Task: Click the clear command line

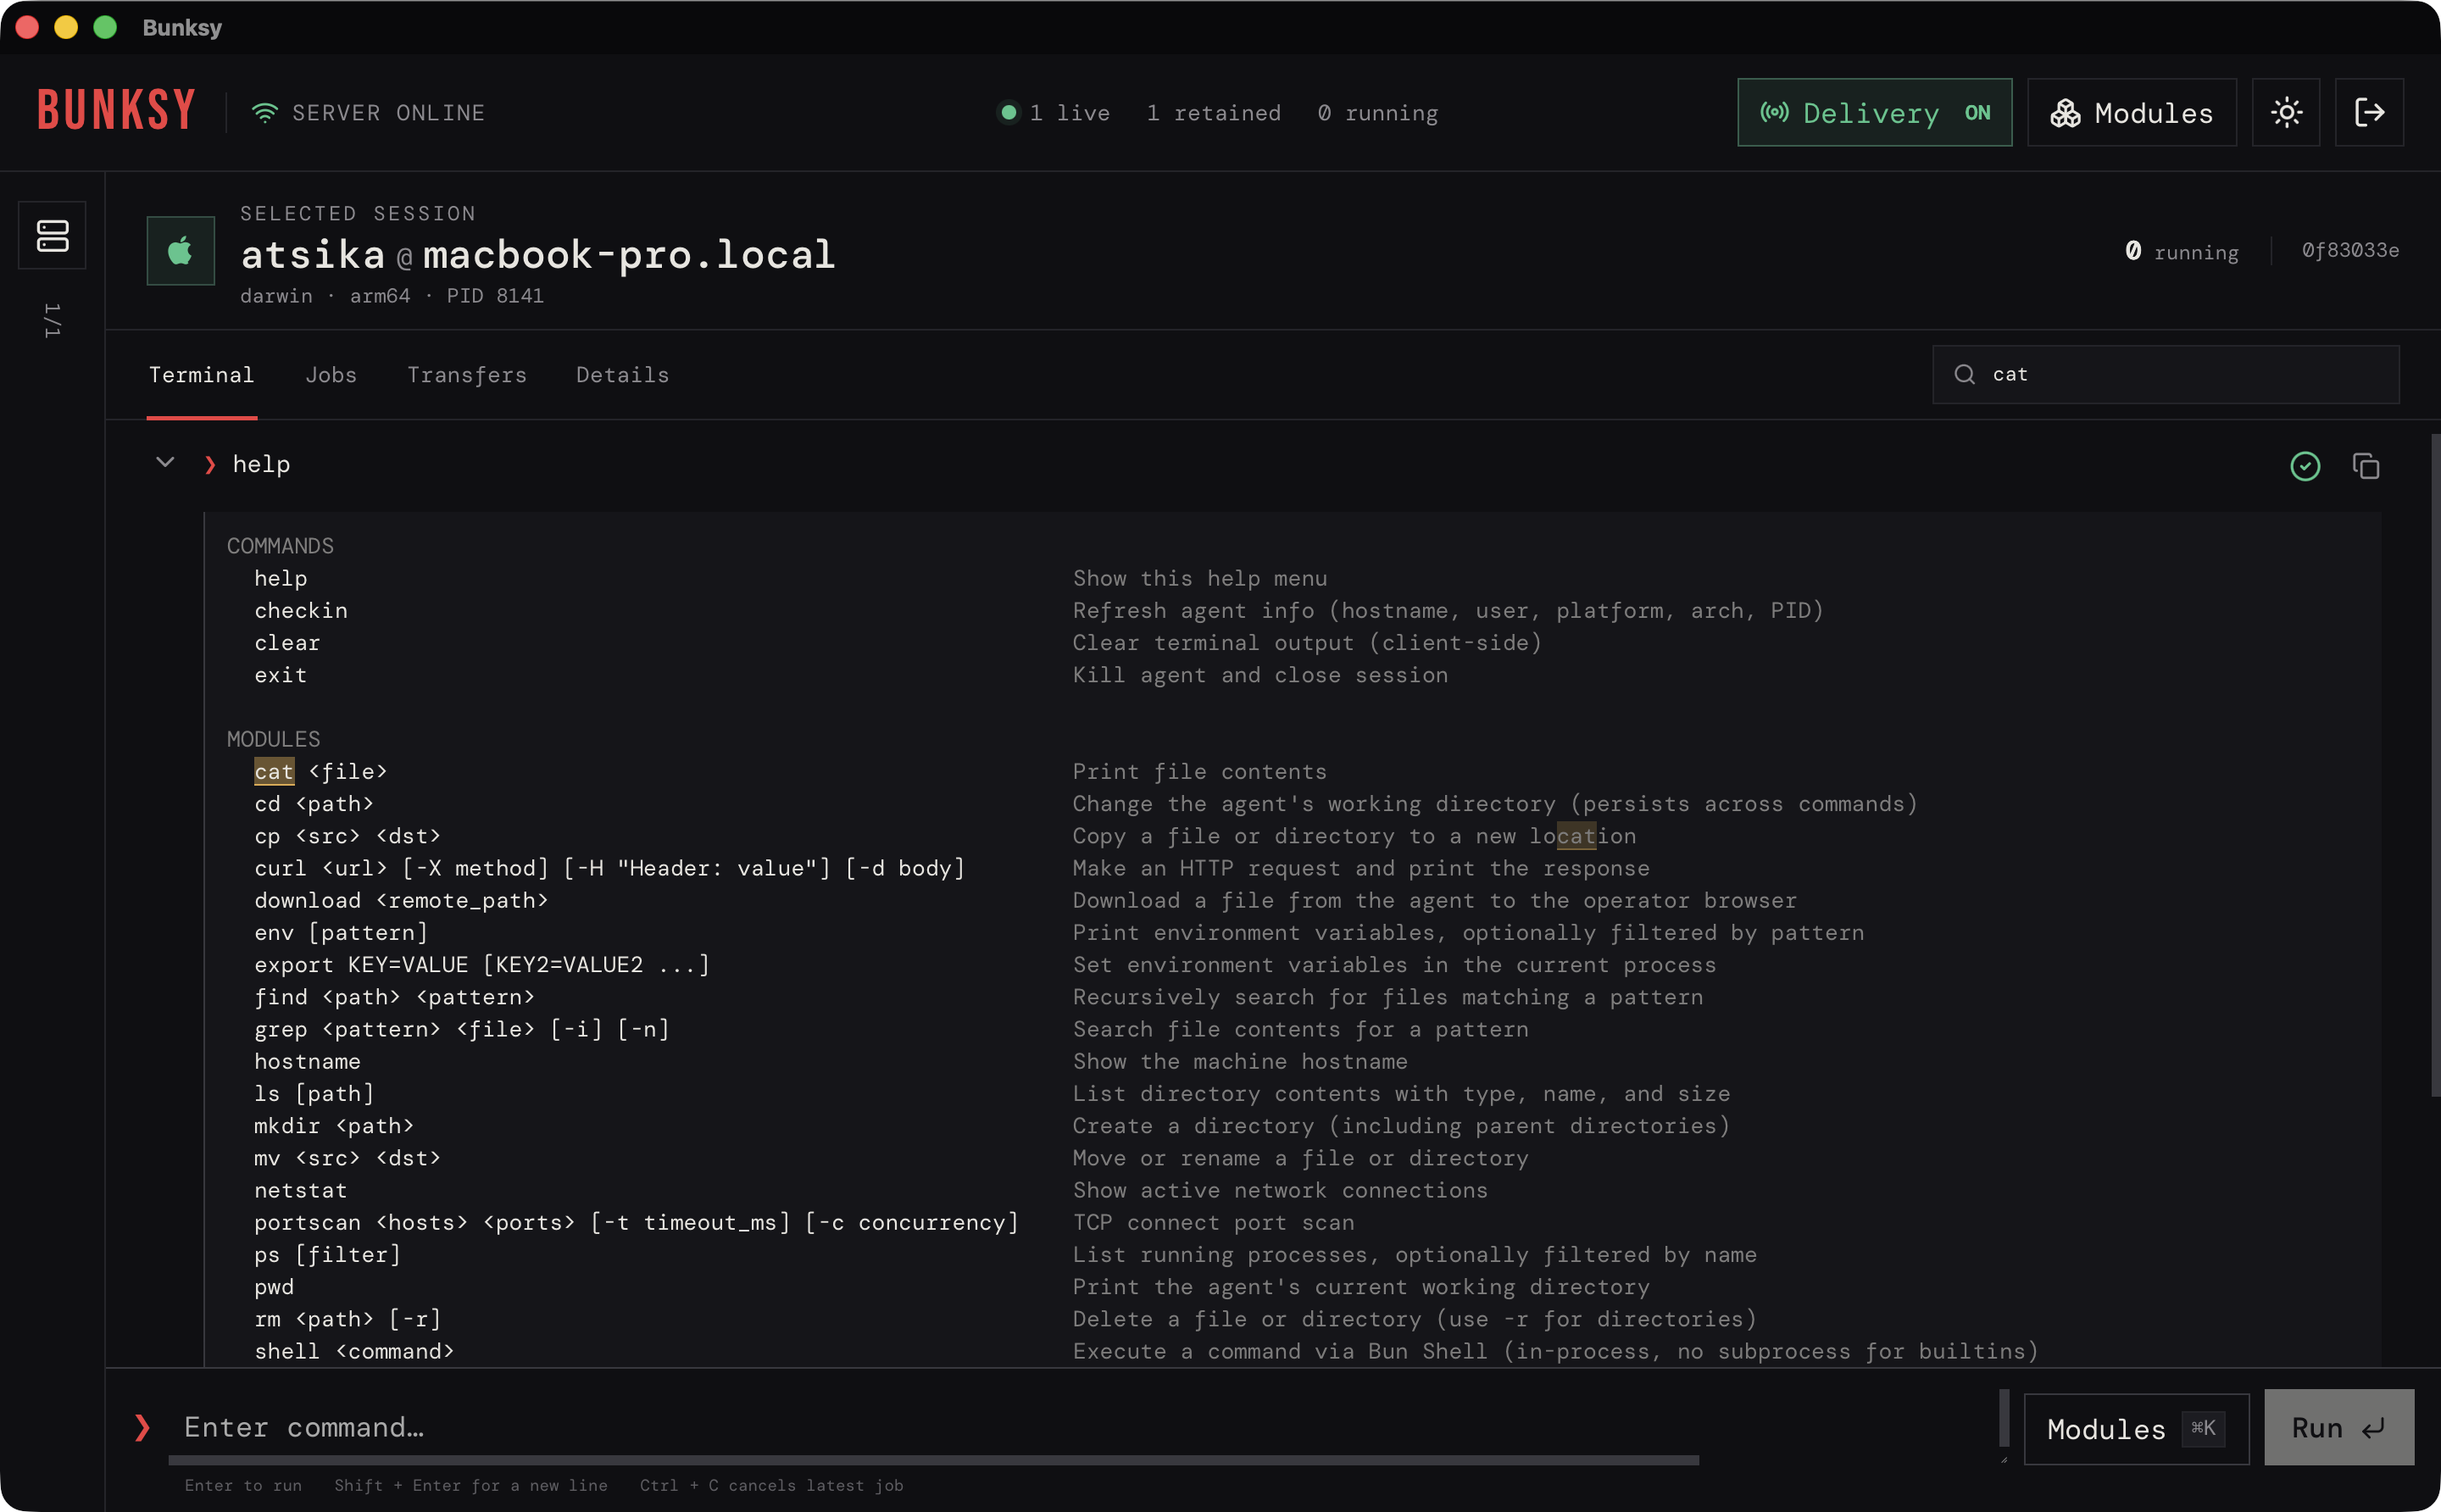Action: click(287, 642)
